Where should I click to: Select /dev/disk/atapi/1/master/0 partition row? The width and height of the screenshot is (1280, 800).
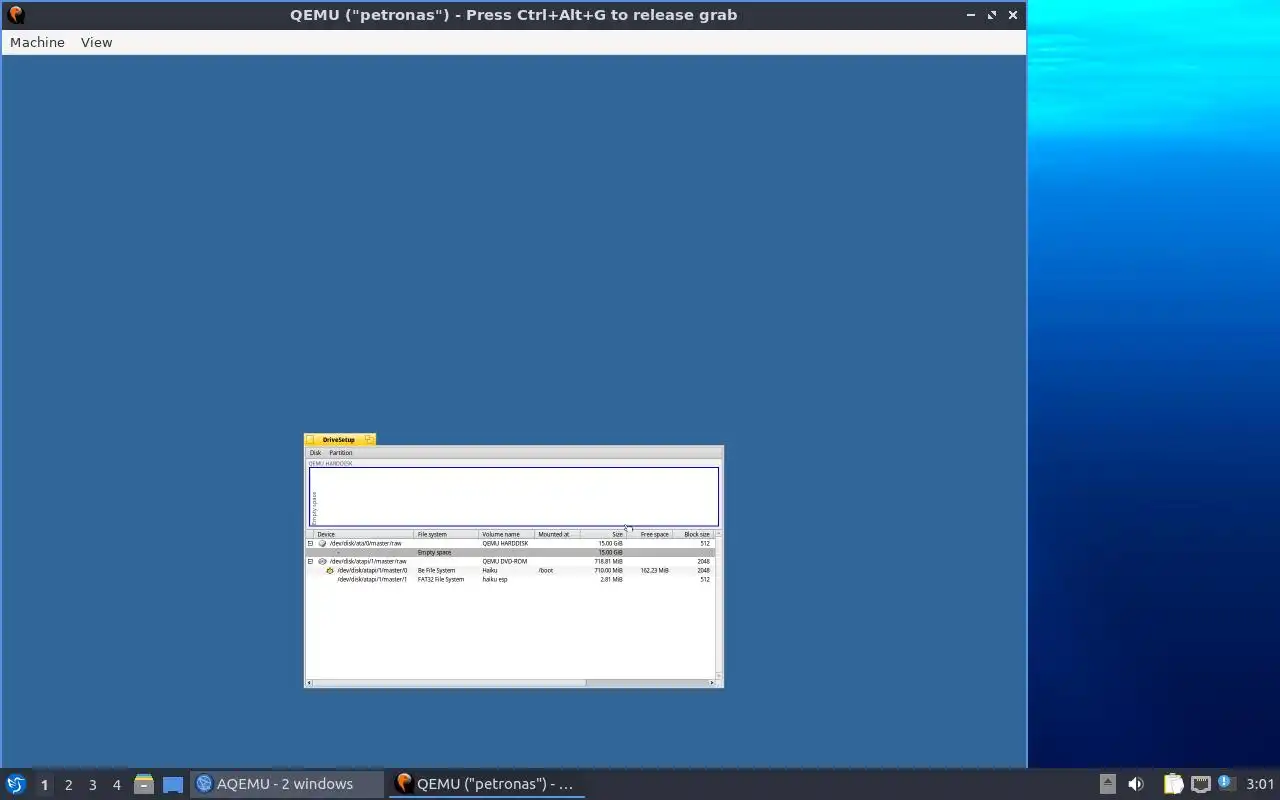(x=511, y=570)
